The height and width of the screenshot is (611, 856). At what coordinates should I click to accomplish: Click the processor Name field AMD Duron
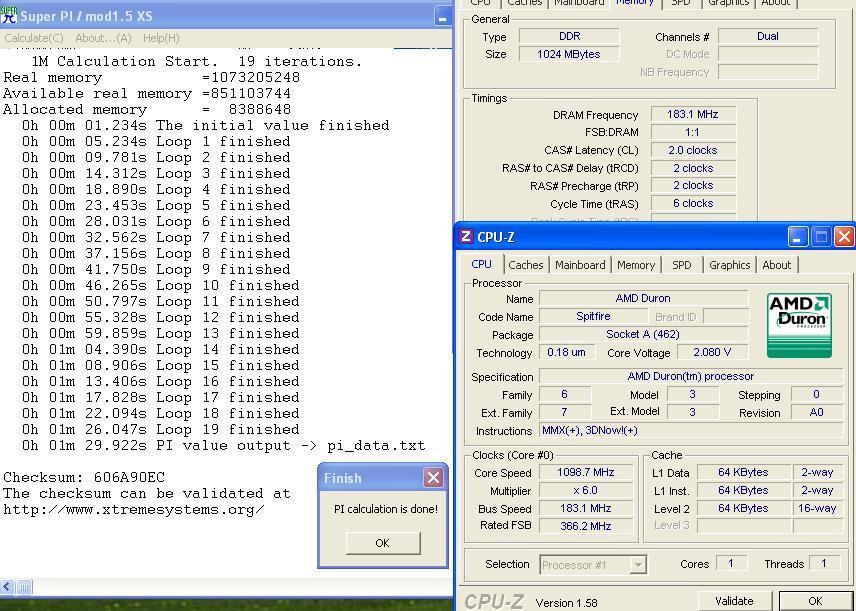(x=643, y=298)
